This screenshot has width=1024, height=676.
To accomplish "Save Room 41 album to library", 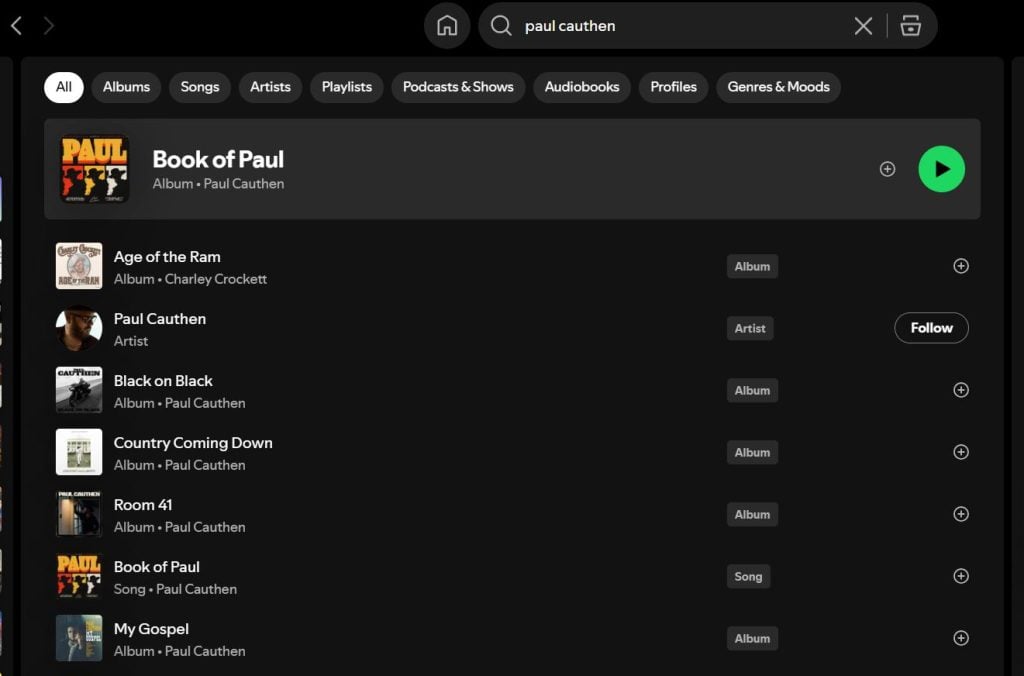I will point(960,514).
